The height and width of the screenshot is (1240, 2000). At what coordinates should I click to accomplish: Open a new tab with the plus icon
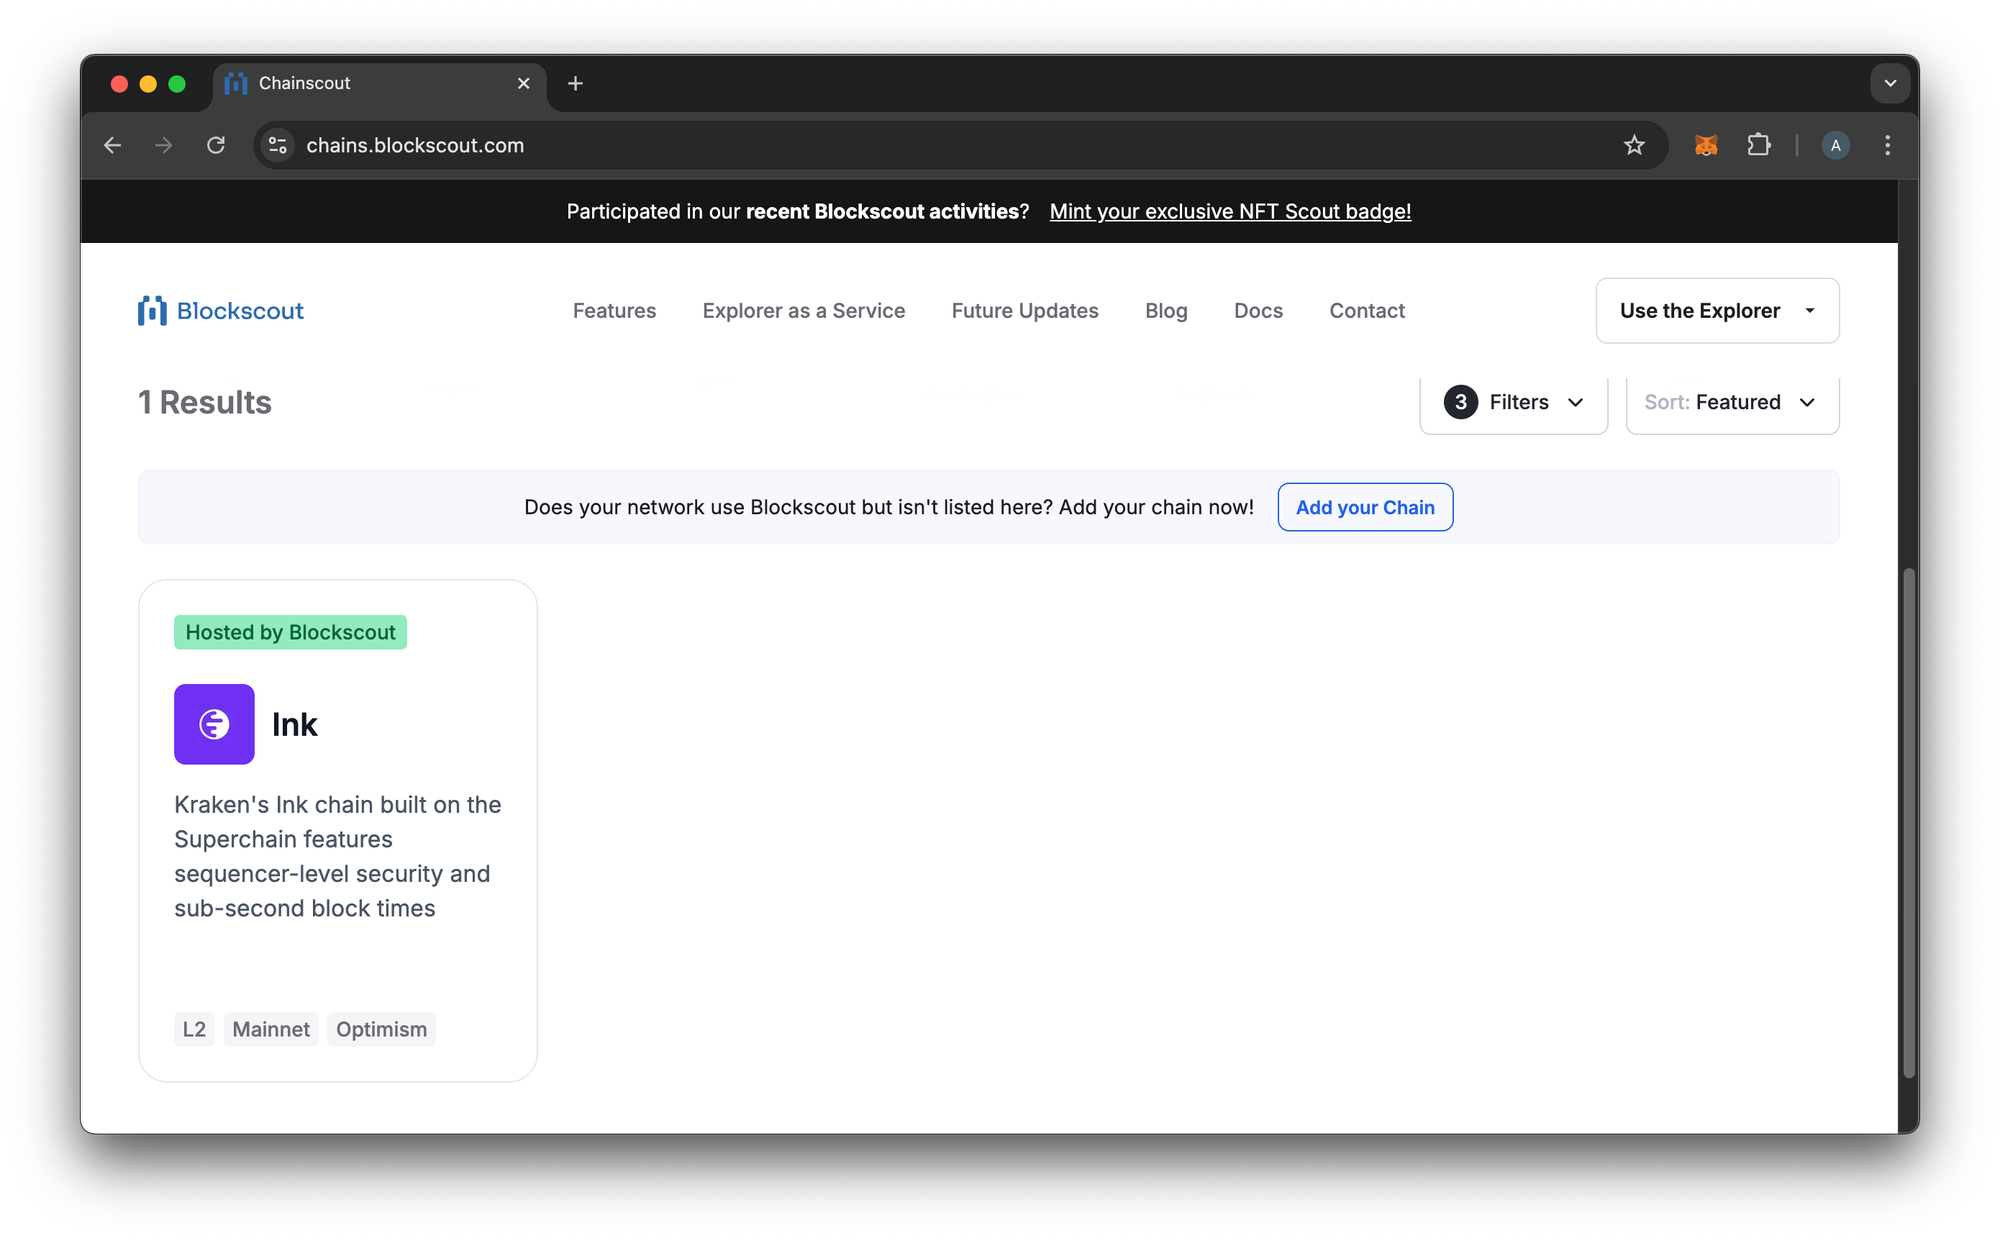575,83
